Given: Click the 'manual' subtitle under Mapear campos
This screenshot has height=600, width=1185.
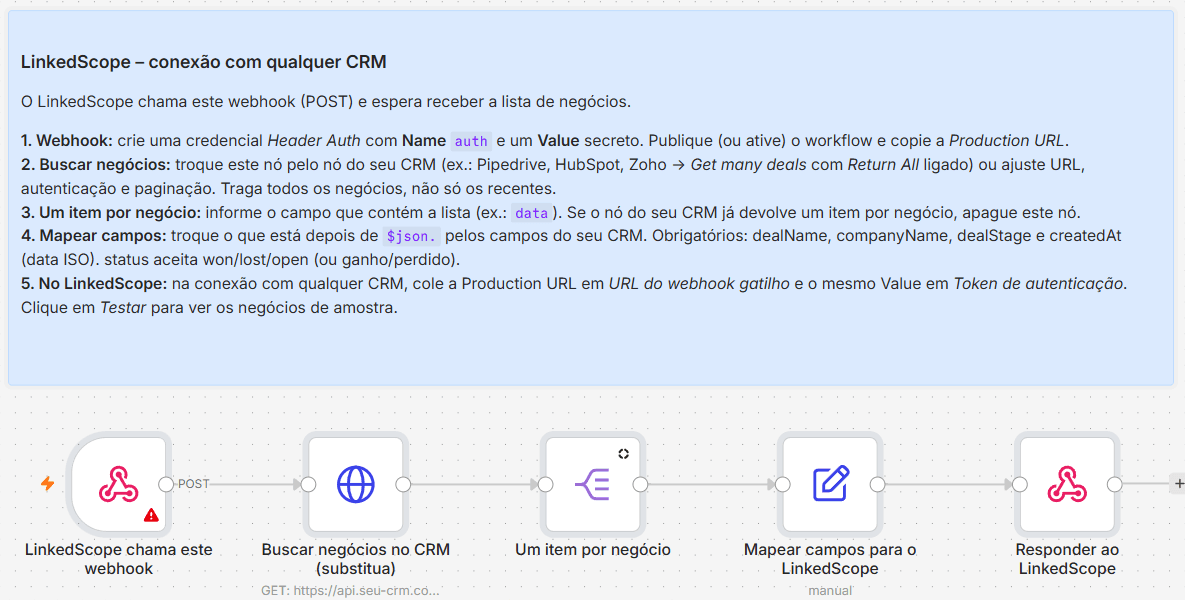Looking at the screenshot, I should click(x=831, y=590).
